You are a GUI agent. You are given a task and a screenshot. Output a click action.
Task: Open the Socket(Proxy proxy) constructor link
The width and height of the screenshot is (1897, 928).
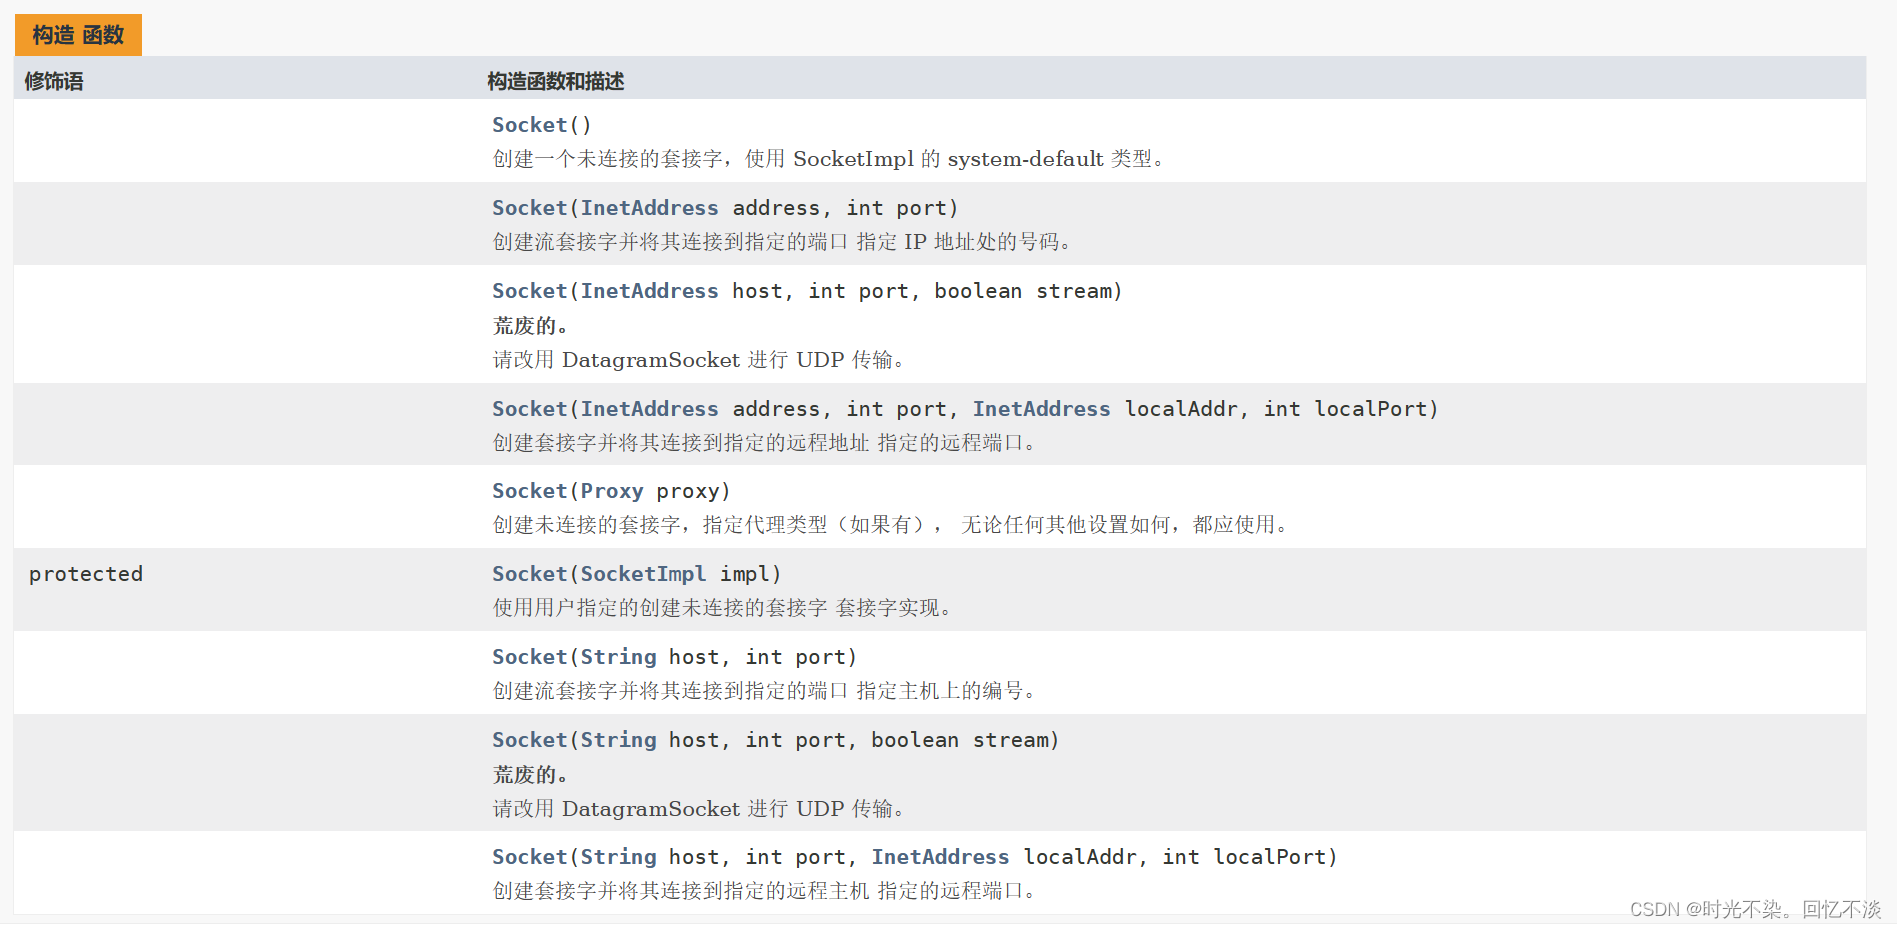click(x=530, y=491)
